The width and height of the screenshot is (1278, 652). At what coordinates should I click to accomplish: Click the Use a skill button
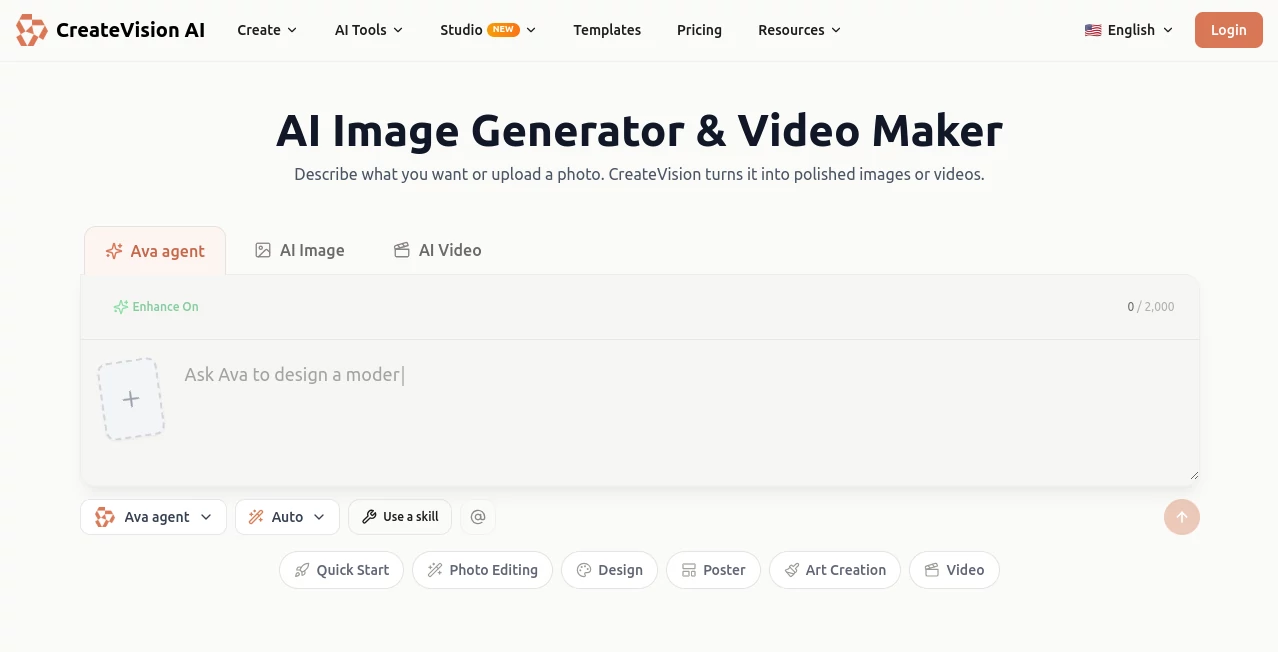click(400, 517)
